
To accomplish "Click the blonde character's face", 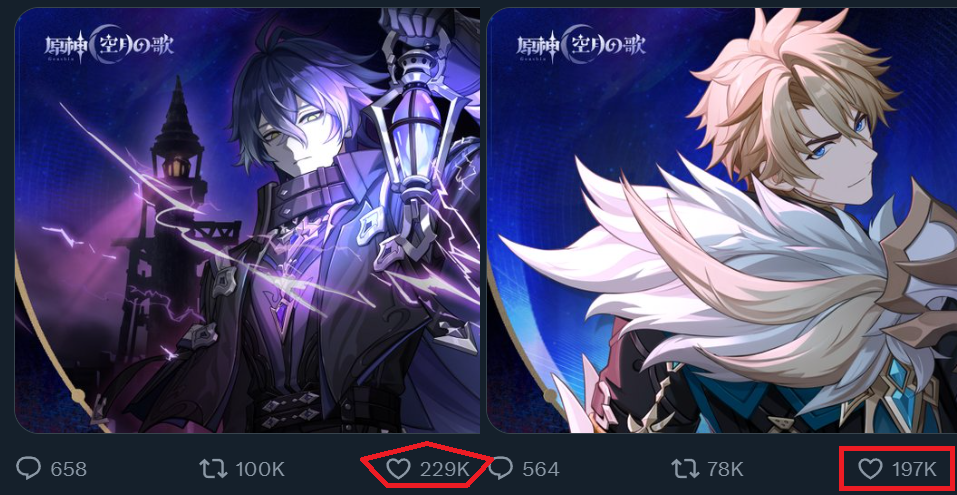I will pos(836,153).
